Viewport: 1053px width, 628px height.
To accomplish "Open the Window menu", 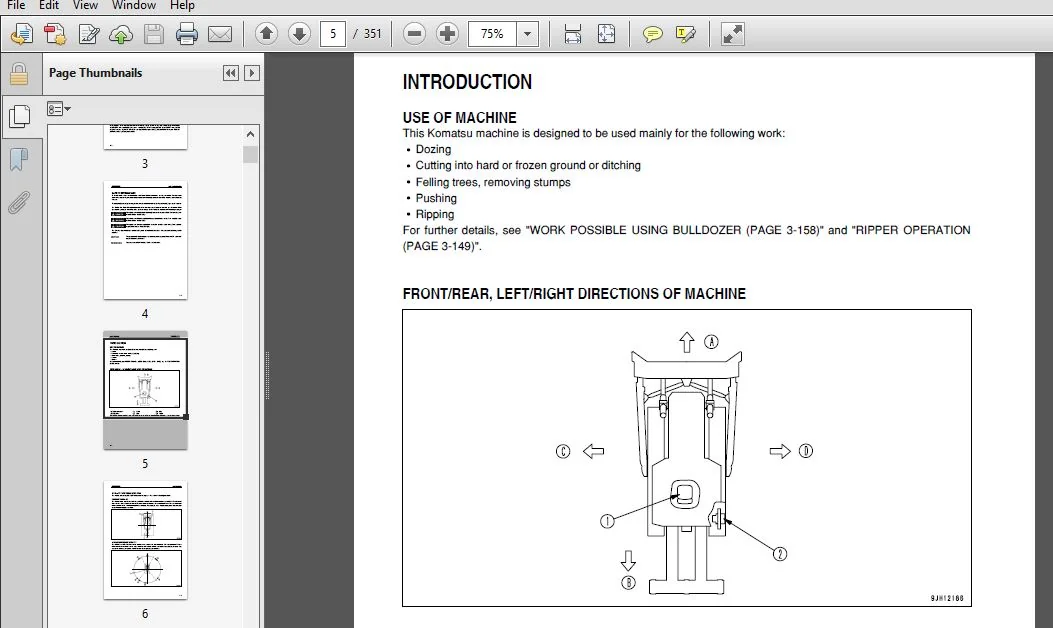I will (x=134, y=5).
